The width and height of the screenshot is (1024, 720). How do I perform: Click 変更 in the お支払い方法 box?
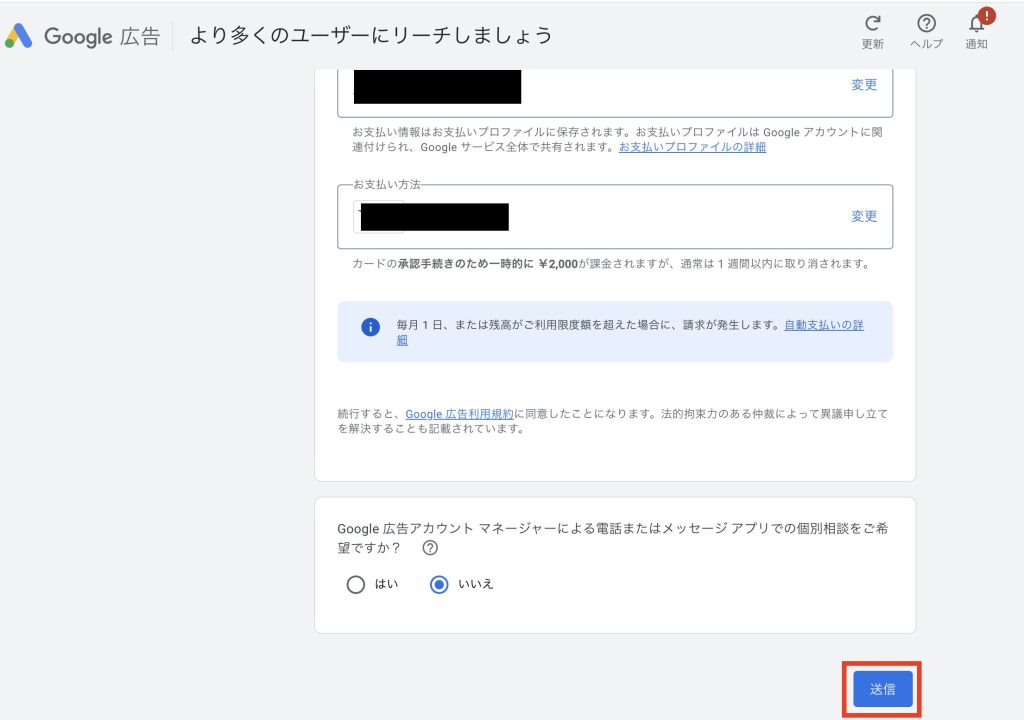click(863, 216)
